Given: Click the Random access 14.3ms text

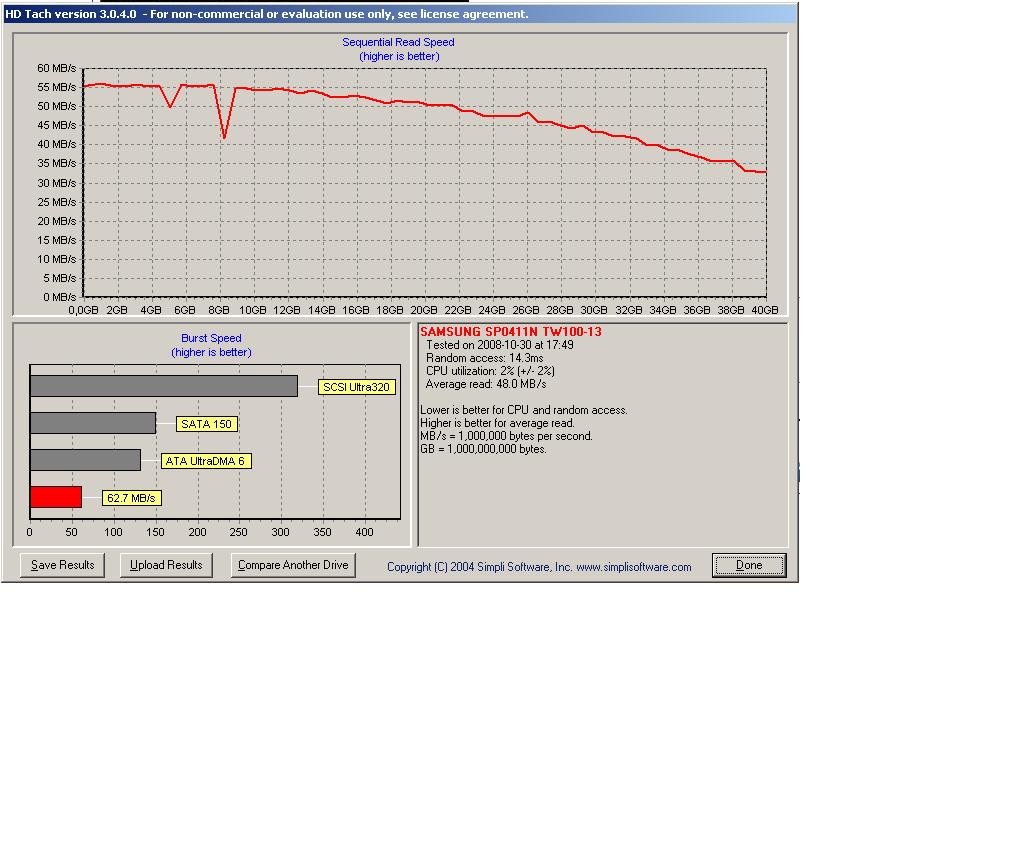Looking at the screenshot, I should point(484,358).
